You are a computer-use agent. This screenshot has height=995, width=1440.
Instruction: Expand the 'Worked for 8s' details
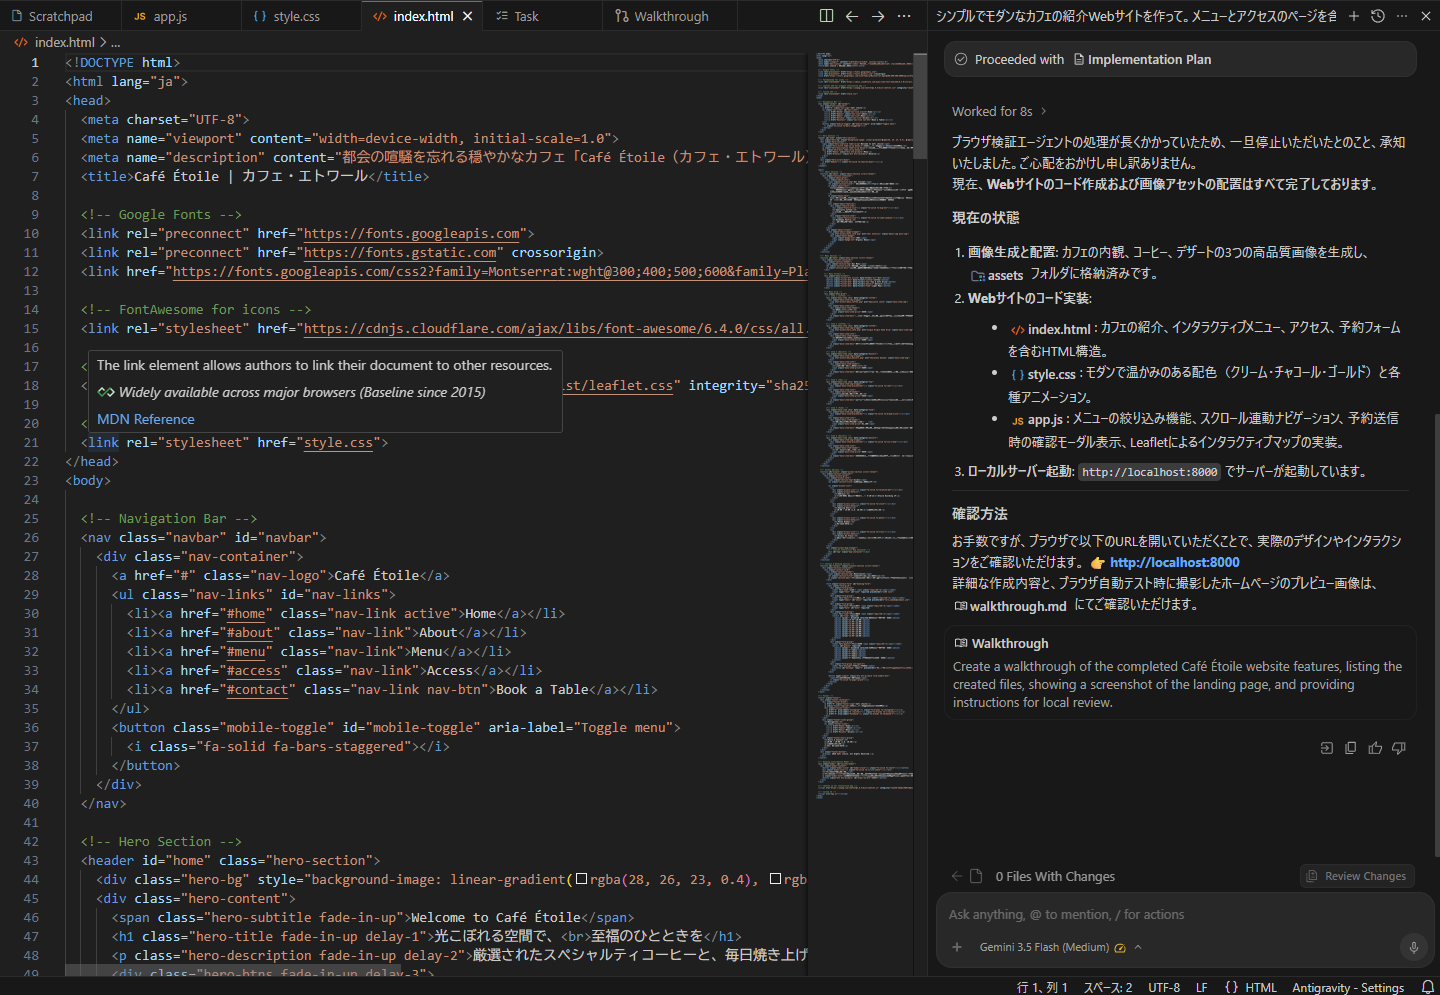(999, 111)
